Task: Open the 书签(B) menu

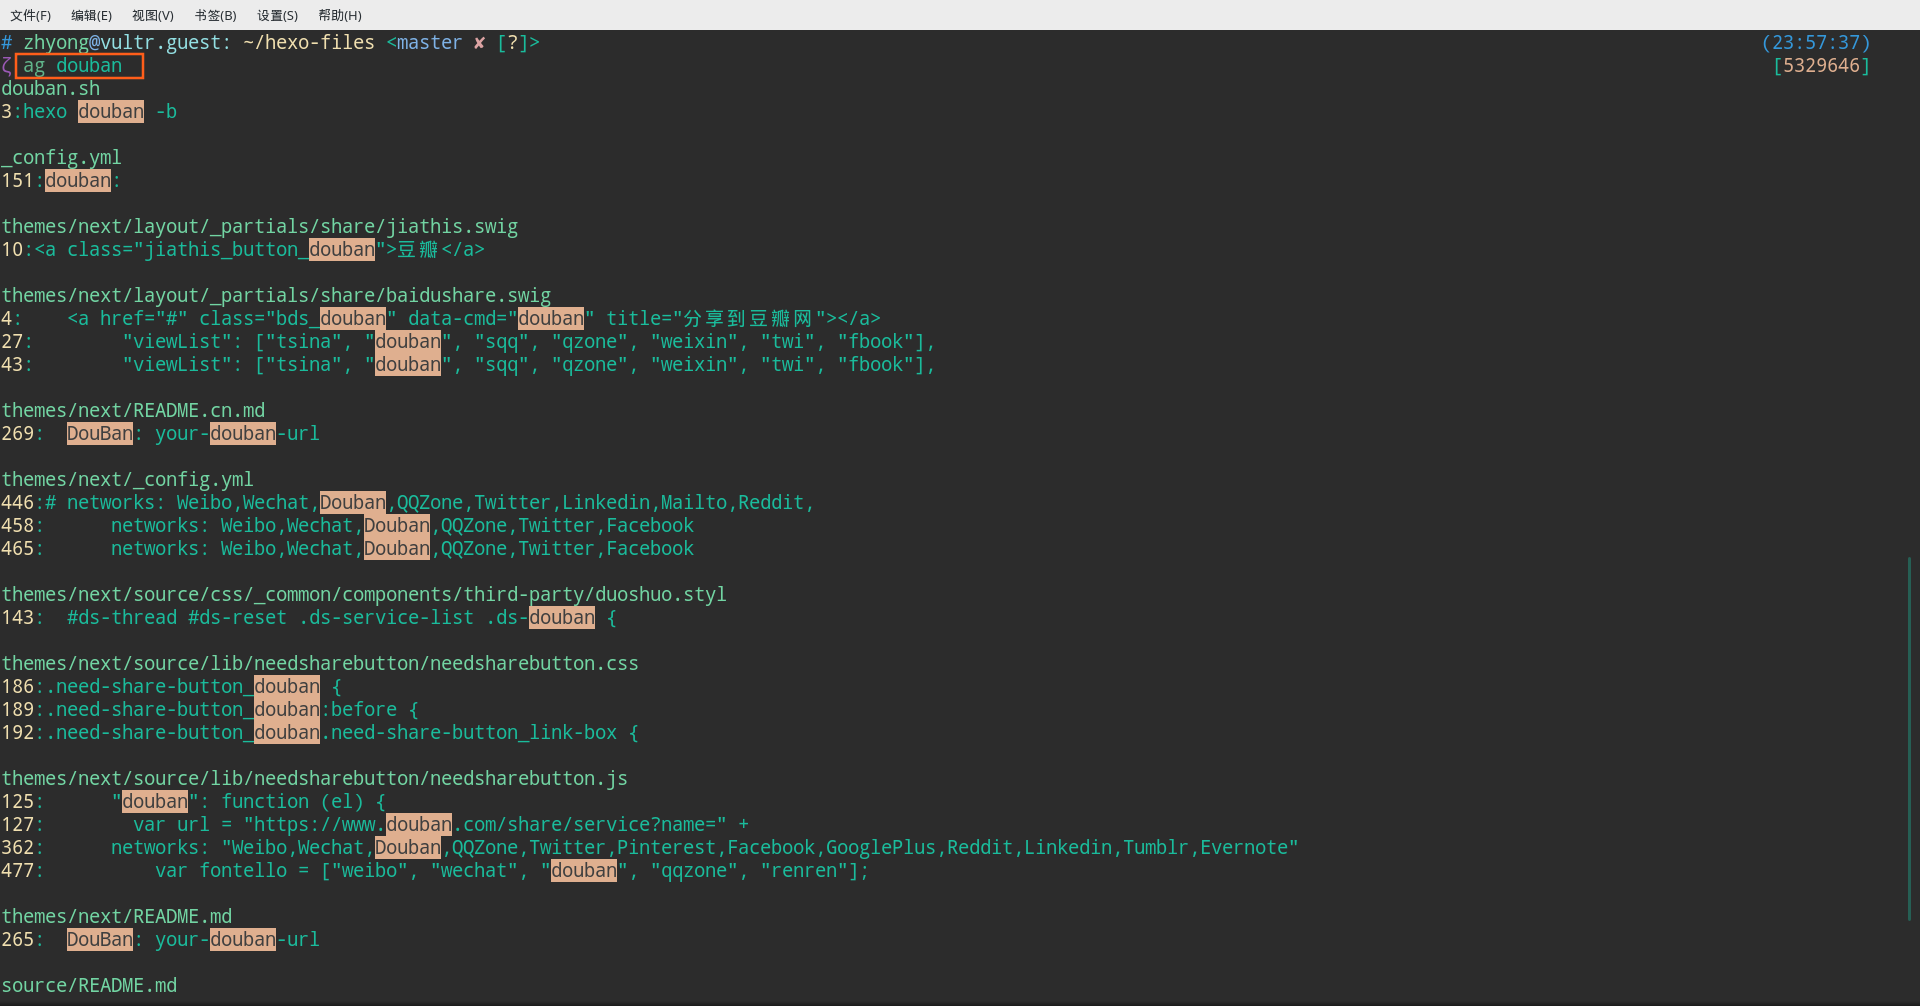Action: (215, 15)
